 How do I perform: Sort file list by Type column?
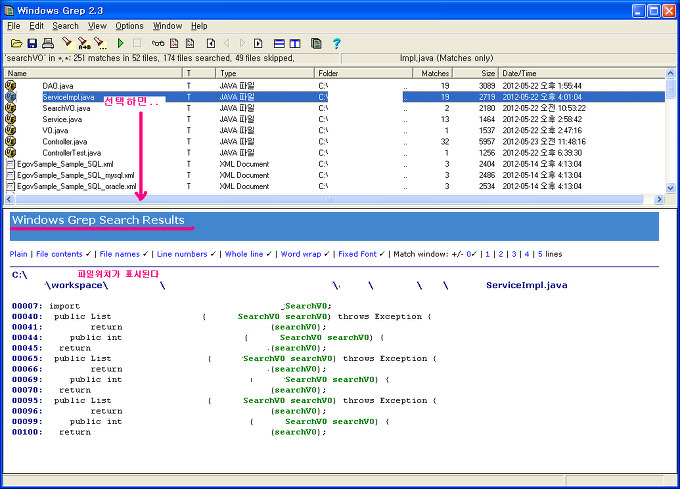click(265, 73)
